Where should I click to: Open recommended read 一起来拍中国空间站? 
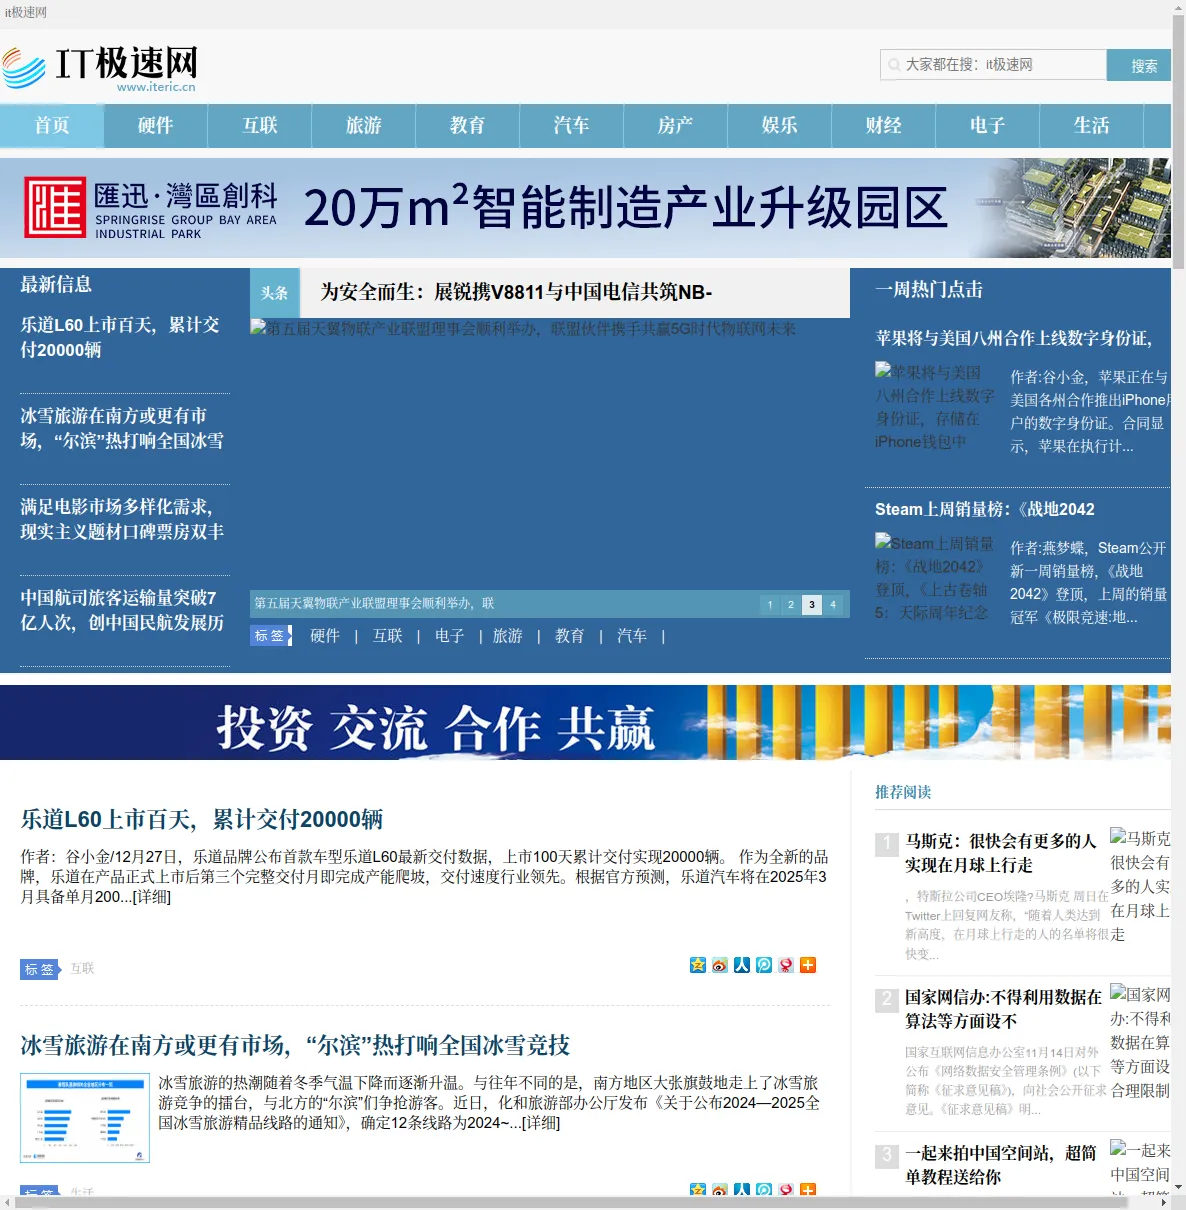pyautogui.click(x=1001, y=1165)
